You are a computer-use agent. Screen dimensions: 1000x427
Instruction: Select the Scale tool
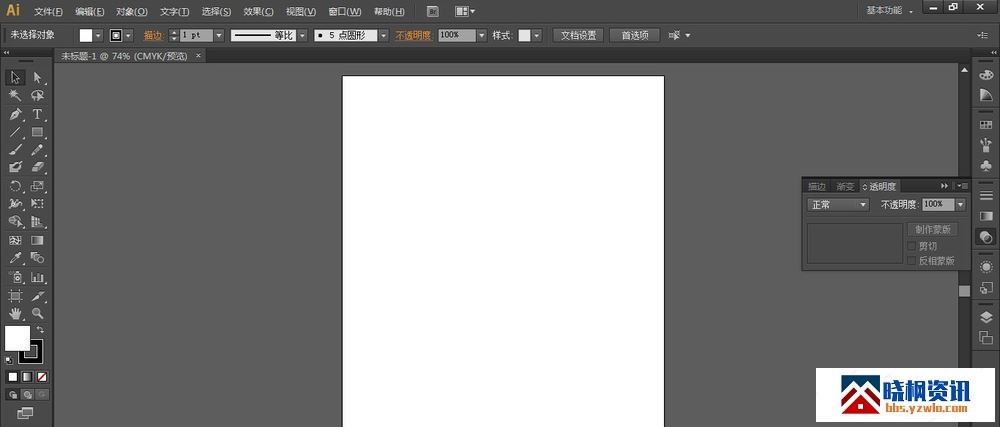[37, 186]
